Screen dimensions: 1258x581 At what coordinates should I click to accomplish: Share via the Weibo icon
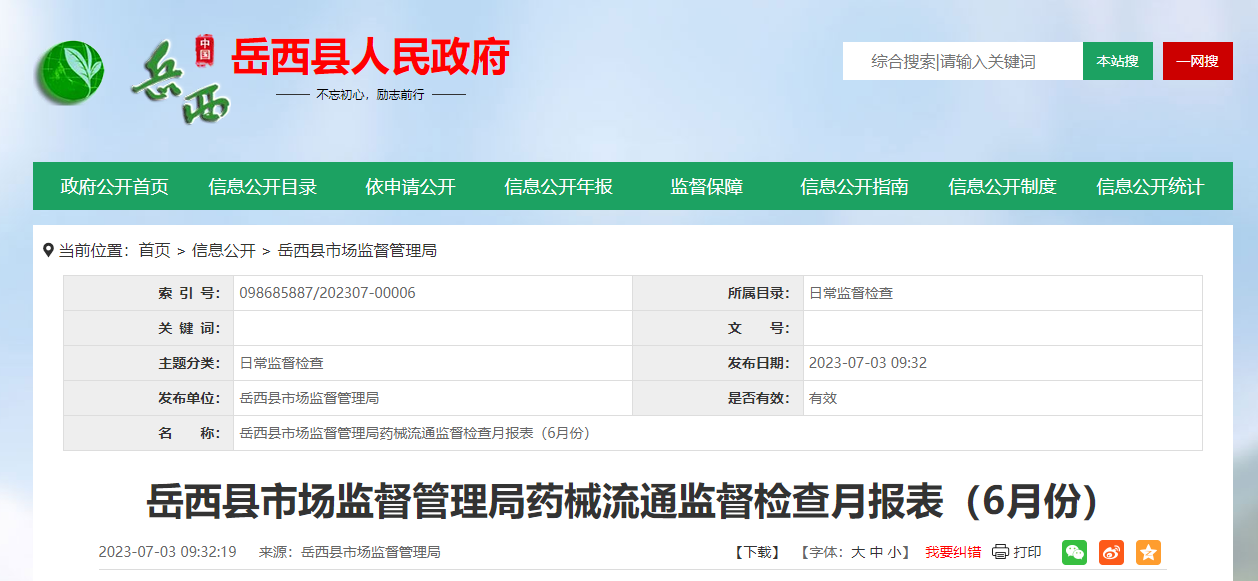point(1112,552)
